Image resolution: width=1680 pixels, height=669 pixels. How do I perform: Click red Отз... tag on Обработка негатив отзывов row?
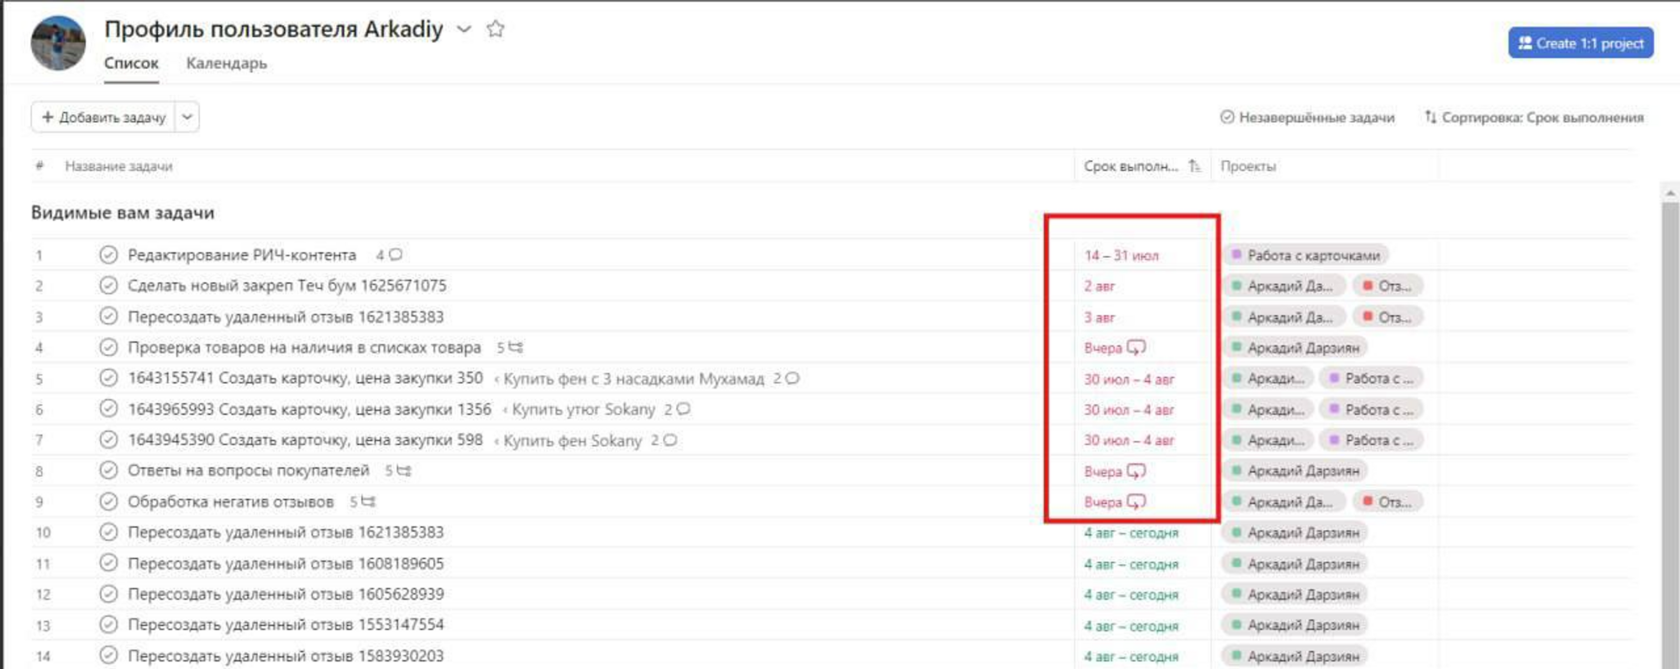[1387, 501]
